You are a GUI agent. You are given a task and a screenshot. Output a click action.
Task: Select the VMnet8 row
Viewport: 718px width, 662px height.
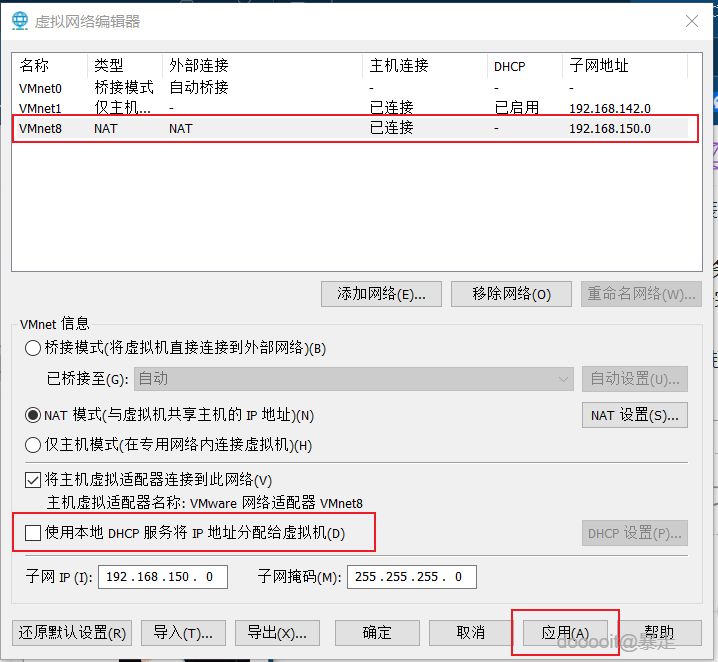(x=350, y=129)
